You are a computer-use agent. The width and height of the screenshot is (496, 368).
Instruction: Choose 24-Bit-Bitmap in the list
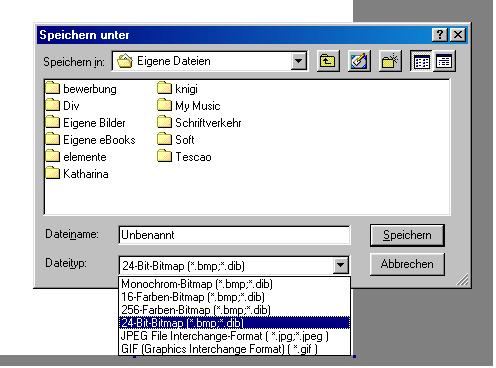point(234,323)
